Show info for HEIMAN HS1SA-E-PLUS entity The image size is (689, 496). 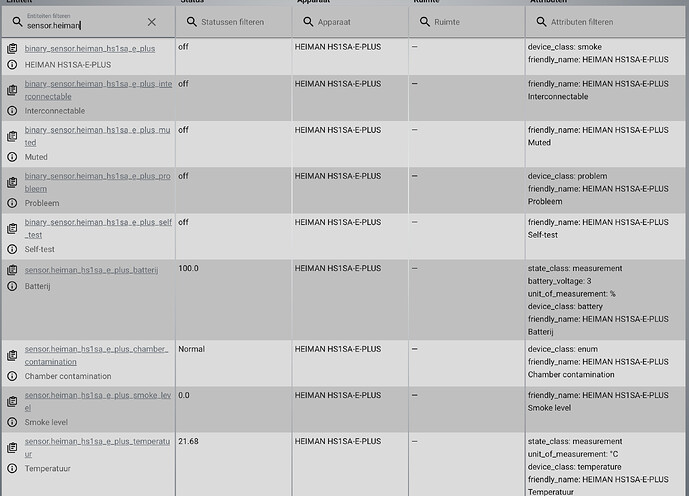(x=12, y=65)
